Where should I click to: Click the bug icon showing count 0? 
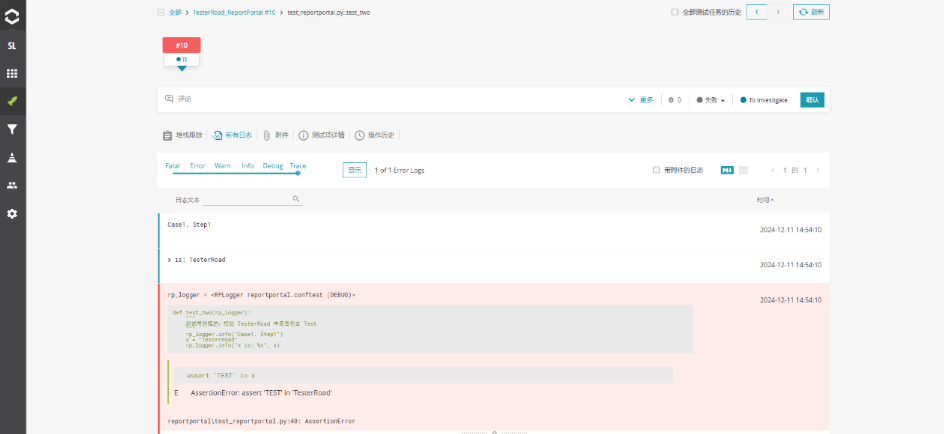[671, 100]
